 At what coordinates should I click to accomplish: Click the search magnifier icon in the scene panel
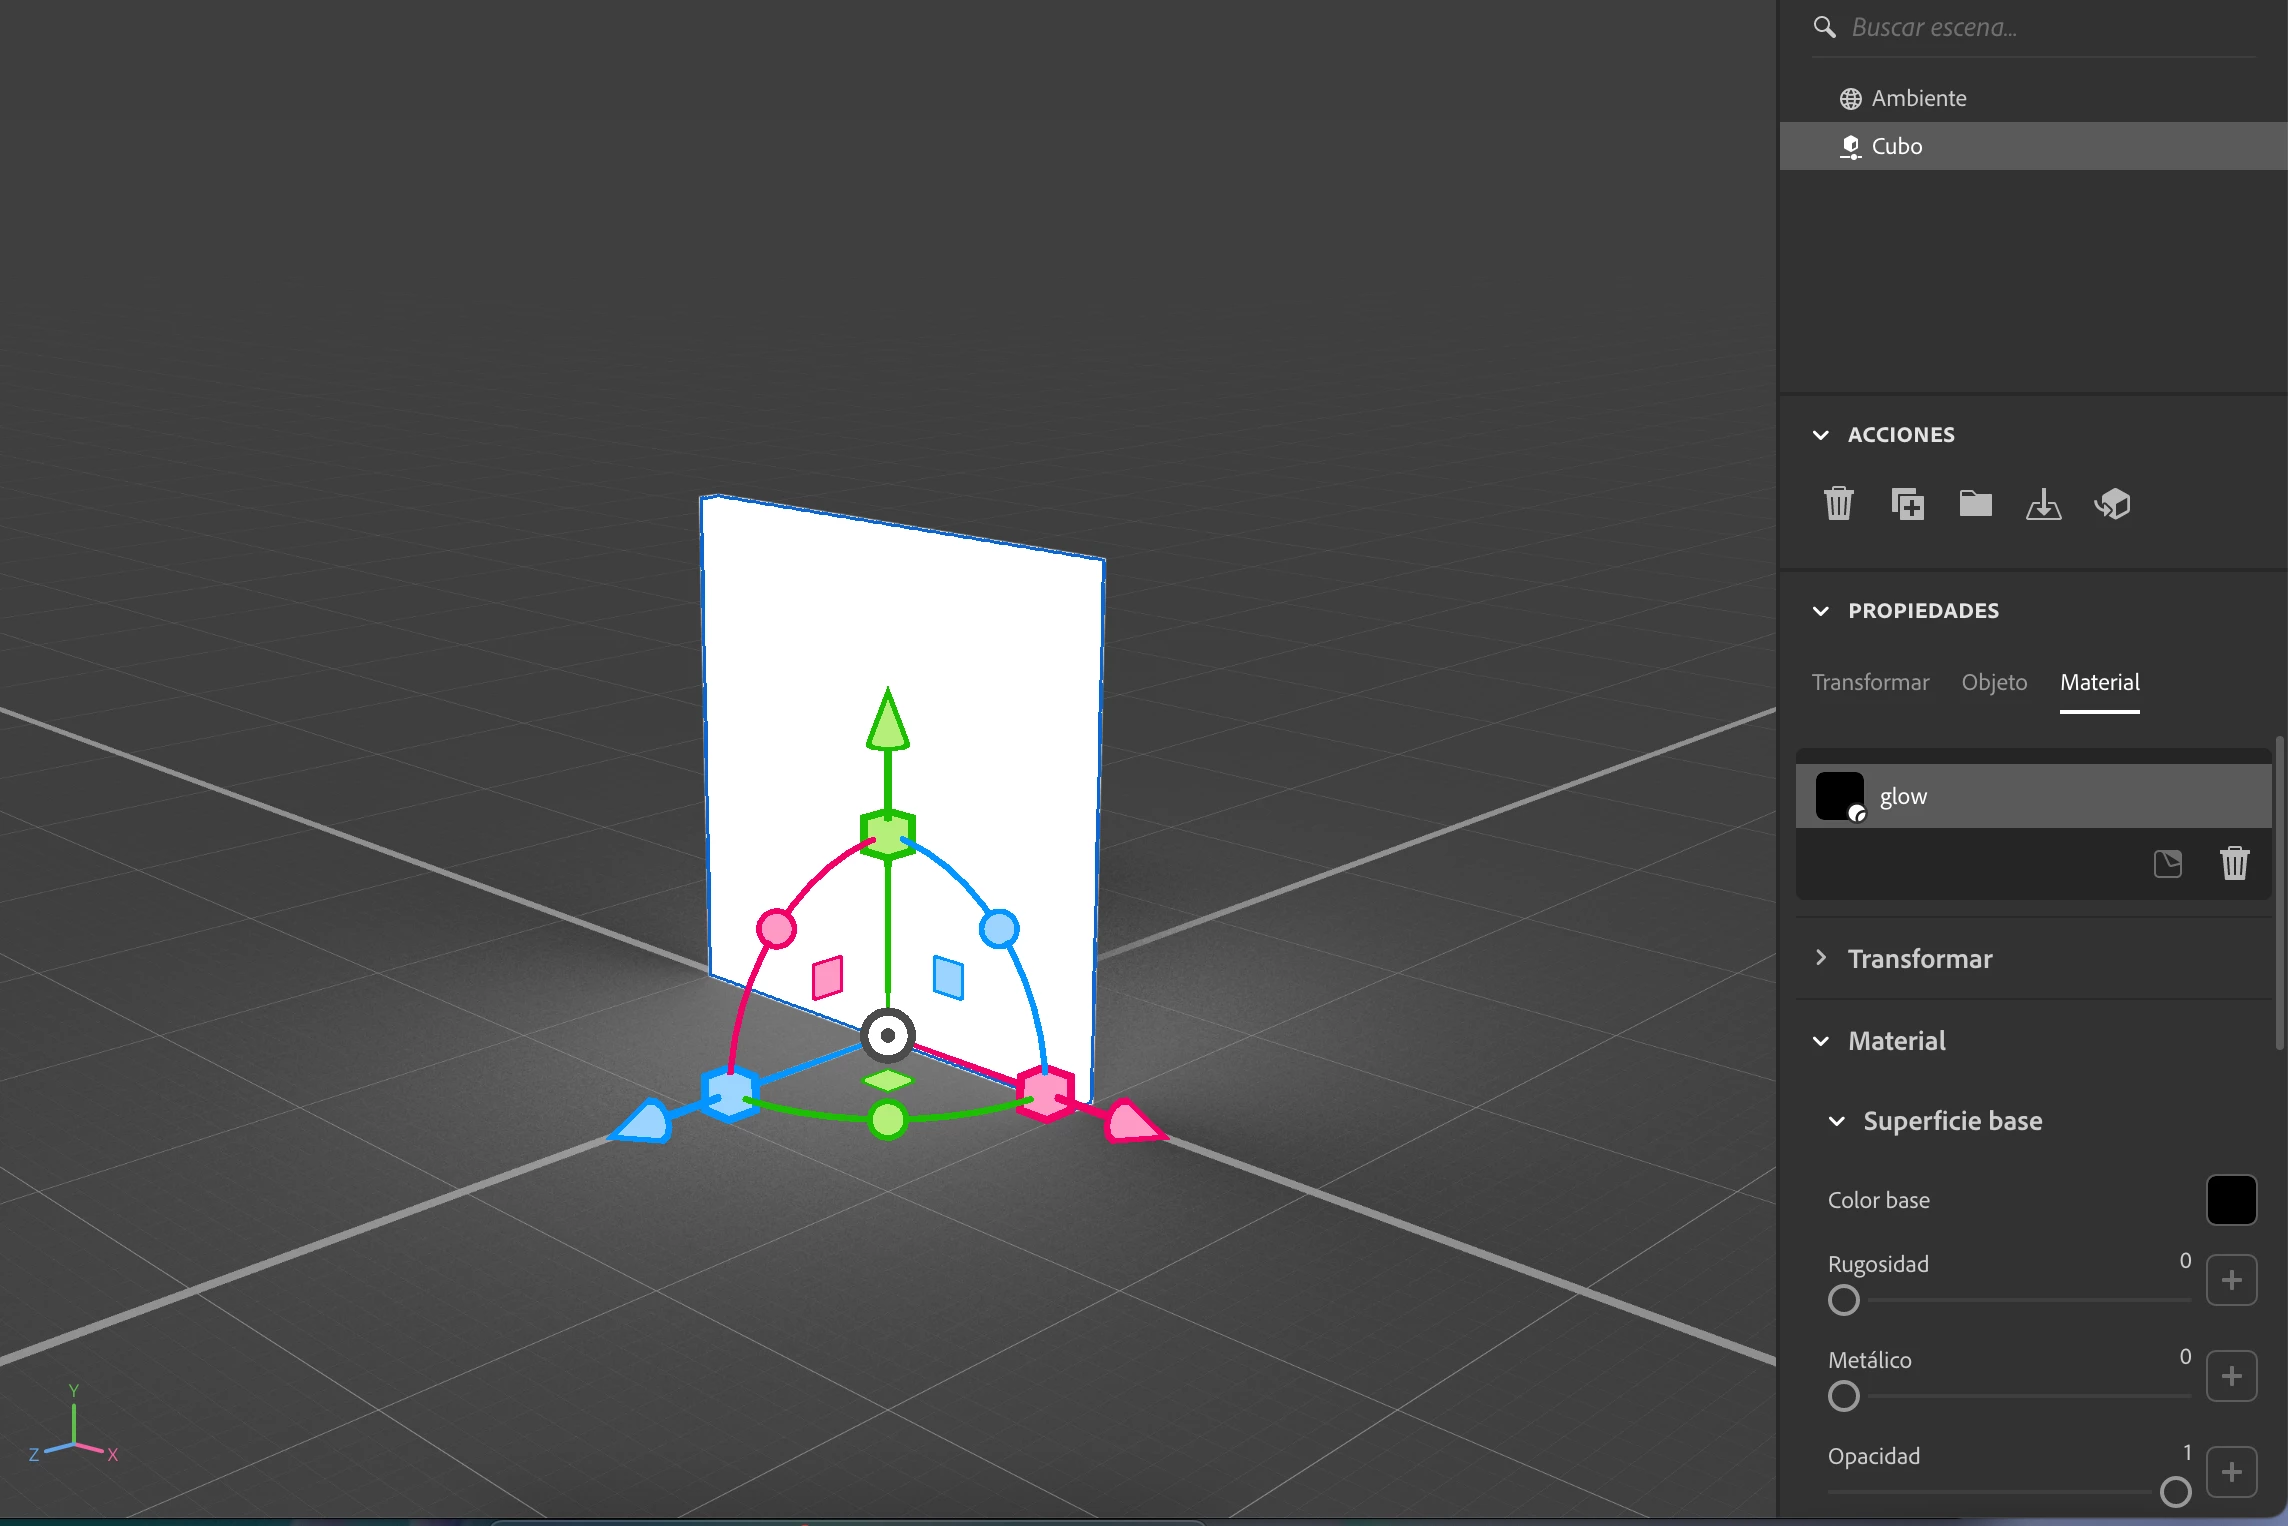[1825, 27]
